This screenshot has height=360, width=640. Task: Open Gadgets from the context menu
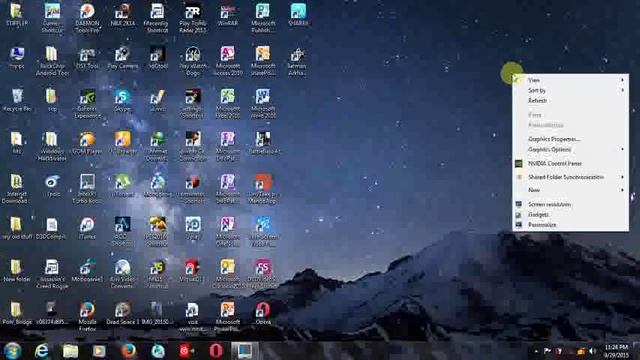pyautogui.click(x=571, y=214)
